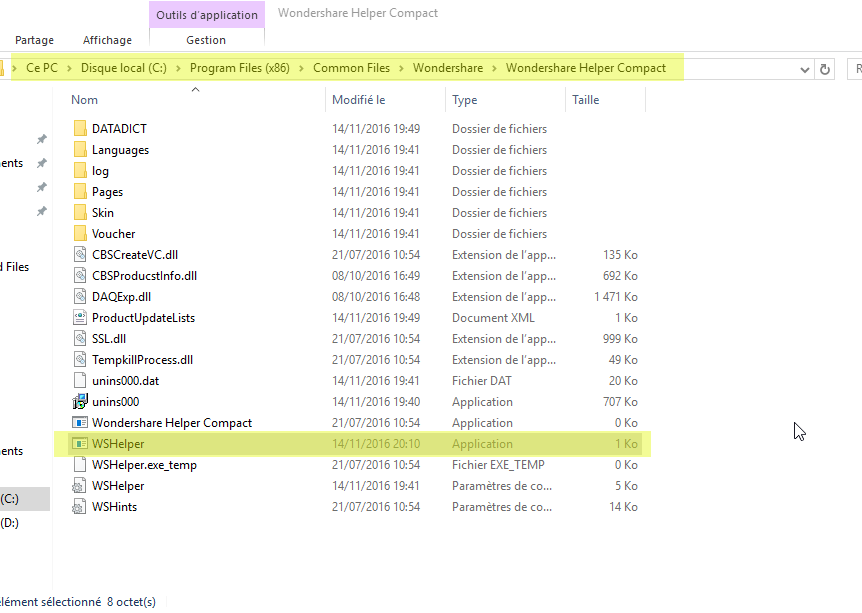This screenshot has width=862, height=613.
Task: Click the Wondershare Helper Compact application icon
Action: tap(80, 422)
